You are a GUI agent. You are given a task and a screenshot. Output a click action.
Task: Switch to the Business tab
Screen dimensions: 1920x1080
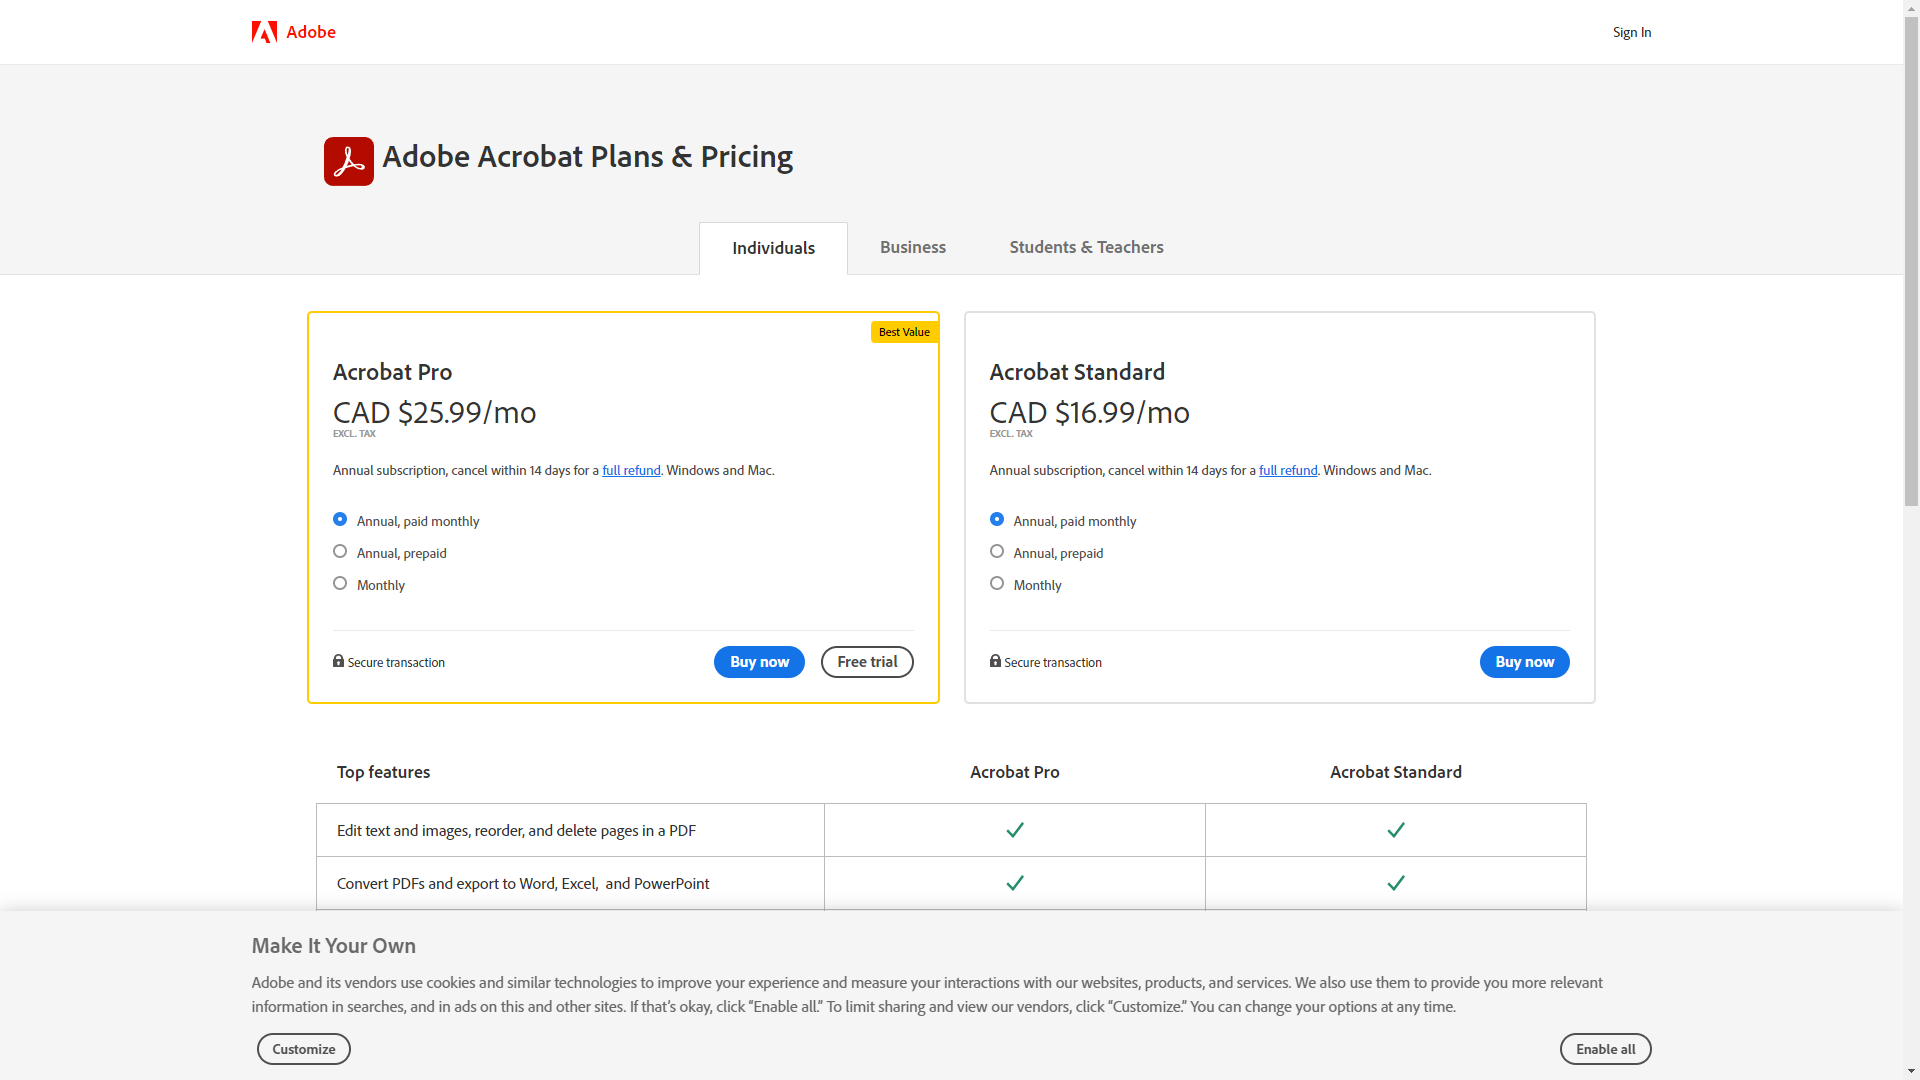coord(913,247)
